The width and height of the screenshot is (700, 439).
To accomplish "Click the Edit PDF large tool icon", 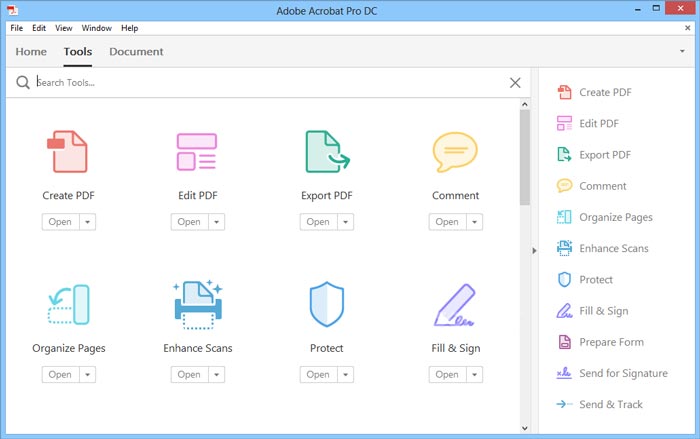I will [197, 151].
